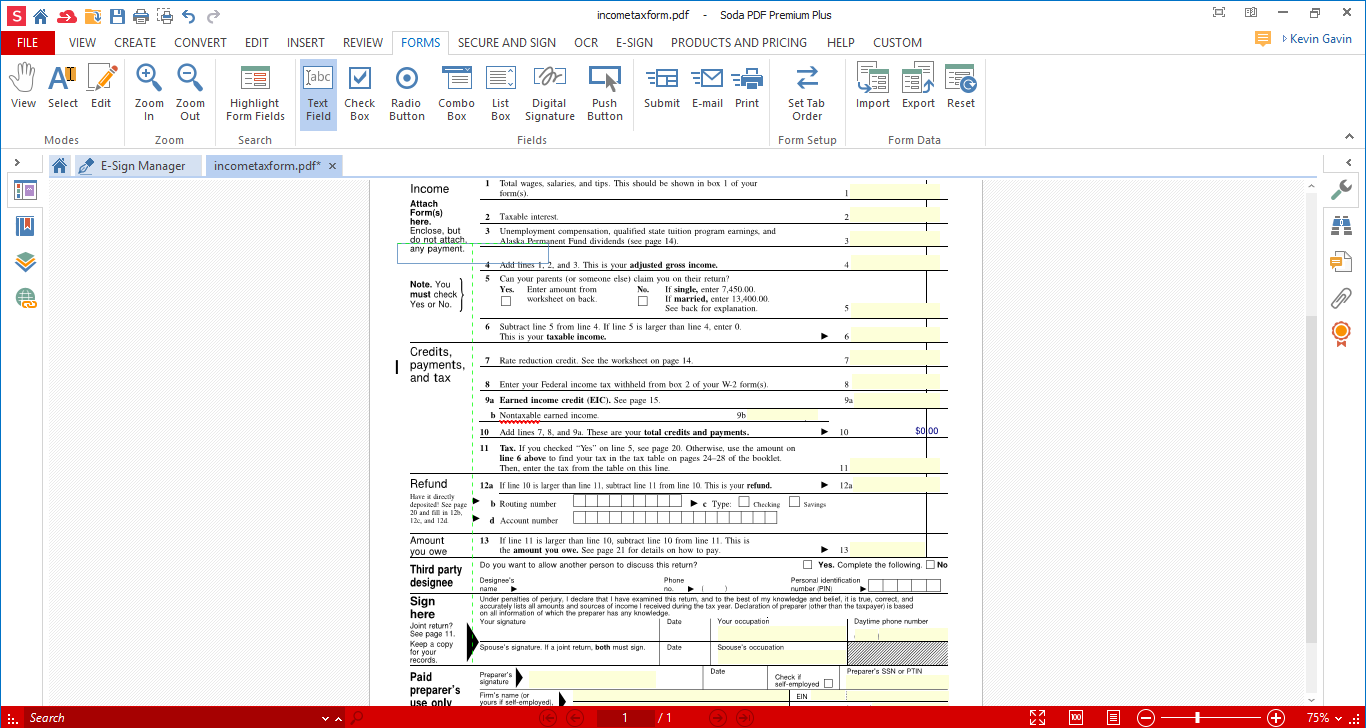1366x728 pixels.
Task: Choose the Radio Button field tool
Action: [407, 94]
